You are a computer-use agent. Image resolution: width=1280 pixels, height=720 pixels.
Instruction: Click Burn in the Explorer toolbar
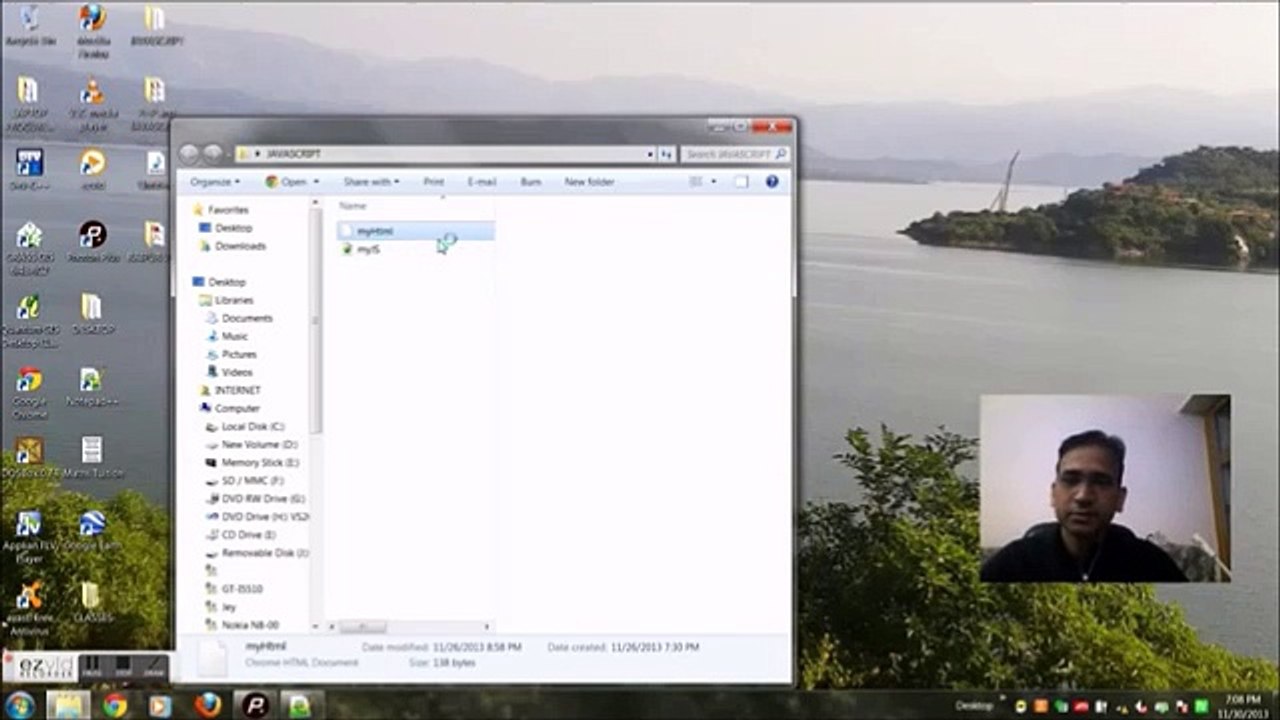(x=531, y=182)
